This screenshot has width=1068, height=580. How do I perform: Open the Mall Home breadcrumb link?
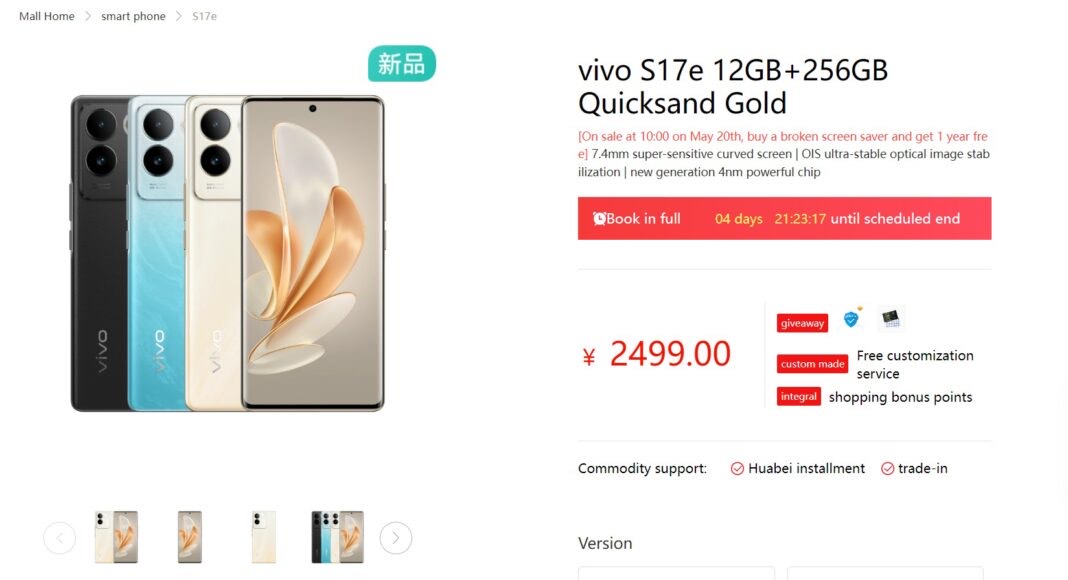point(47,16)
